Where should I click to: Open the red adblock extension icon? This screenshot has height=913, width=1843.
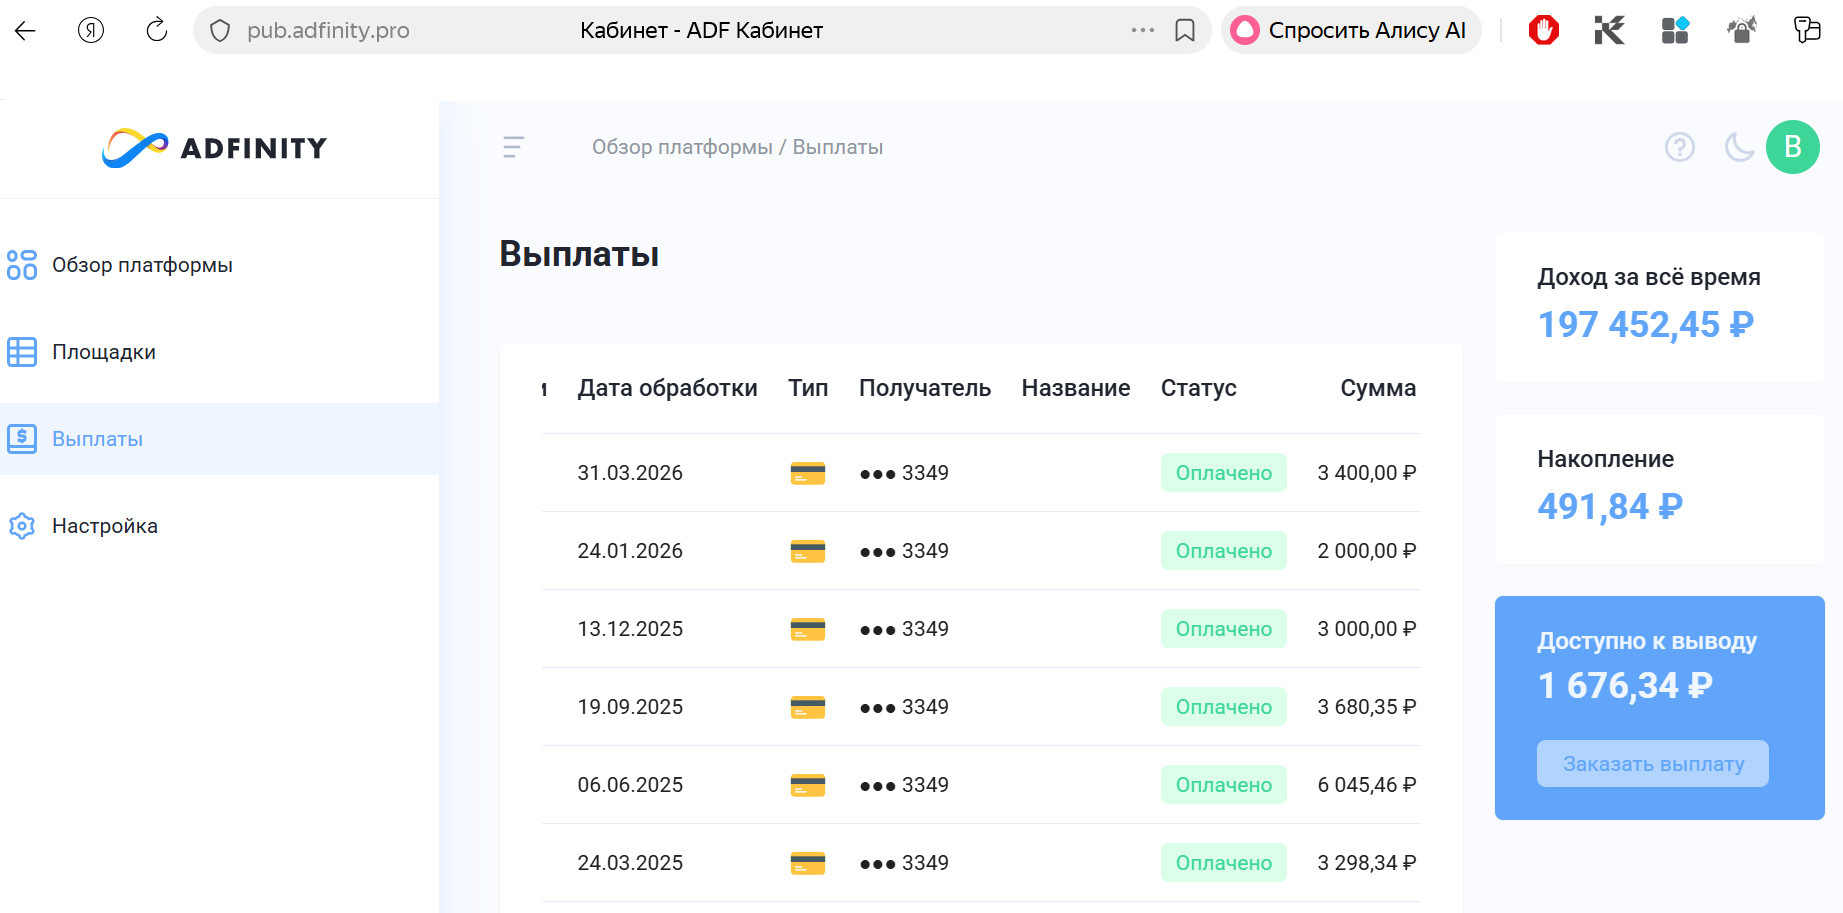(1543, 30)
